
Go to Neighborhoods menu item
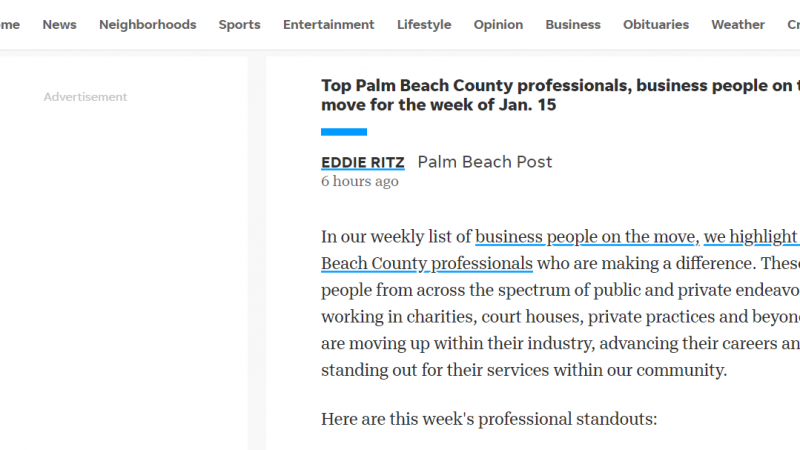147,24
